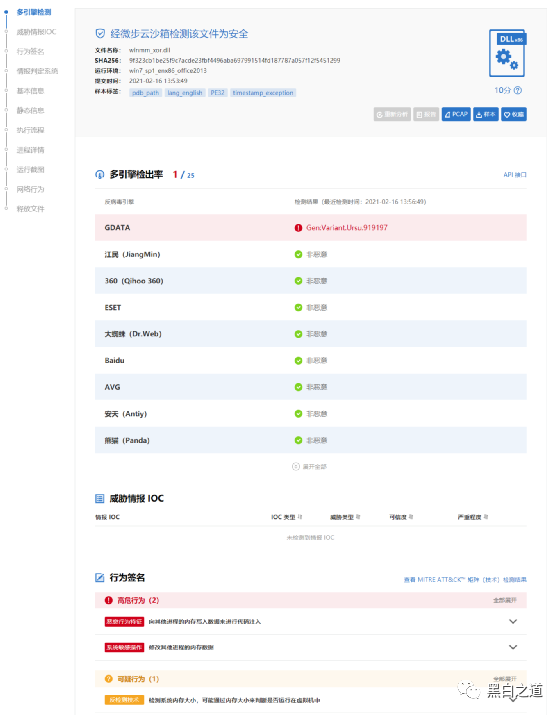560x715 pixels.
Task: Click orange question icon beside 可疑行为 (1)
Action: coord(109,679)
